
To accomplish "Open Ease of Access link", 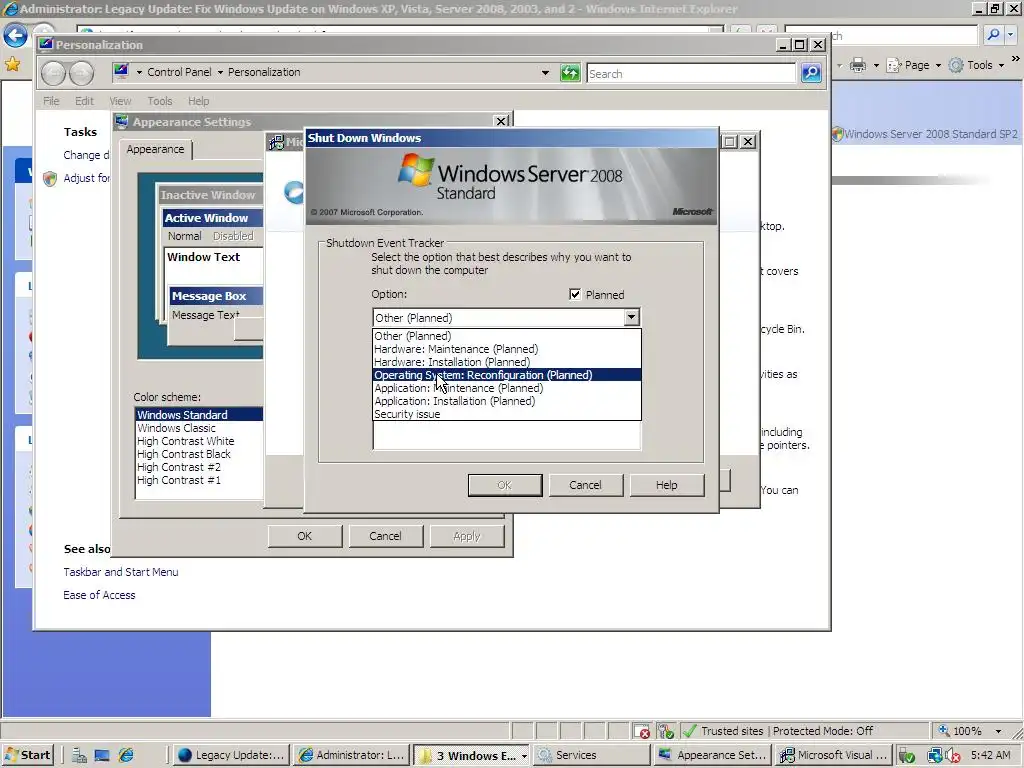I will pyautogui.click(x=99, y=595).
